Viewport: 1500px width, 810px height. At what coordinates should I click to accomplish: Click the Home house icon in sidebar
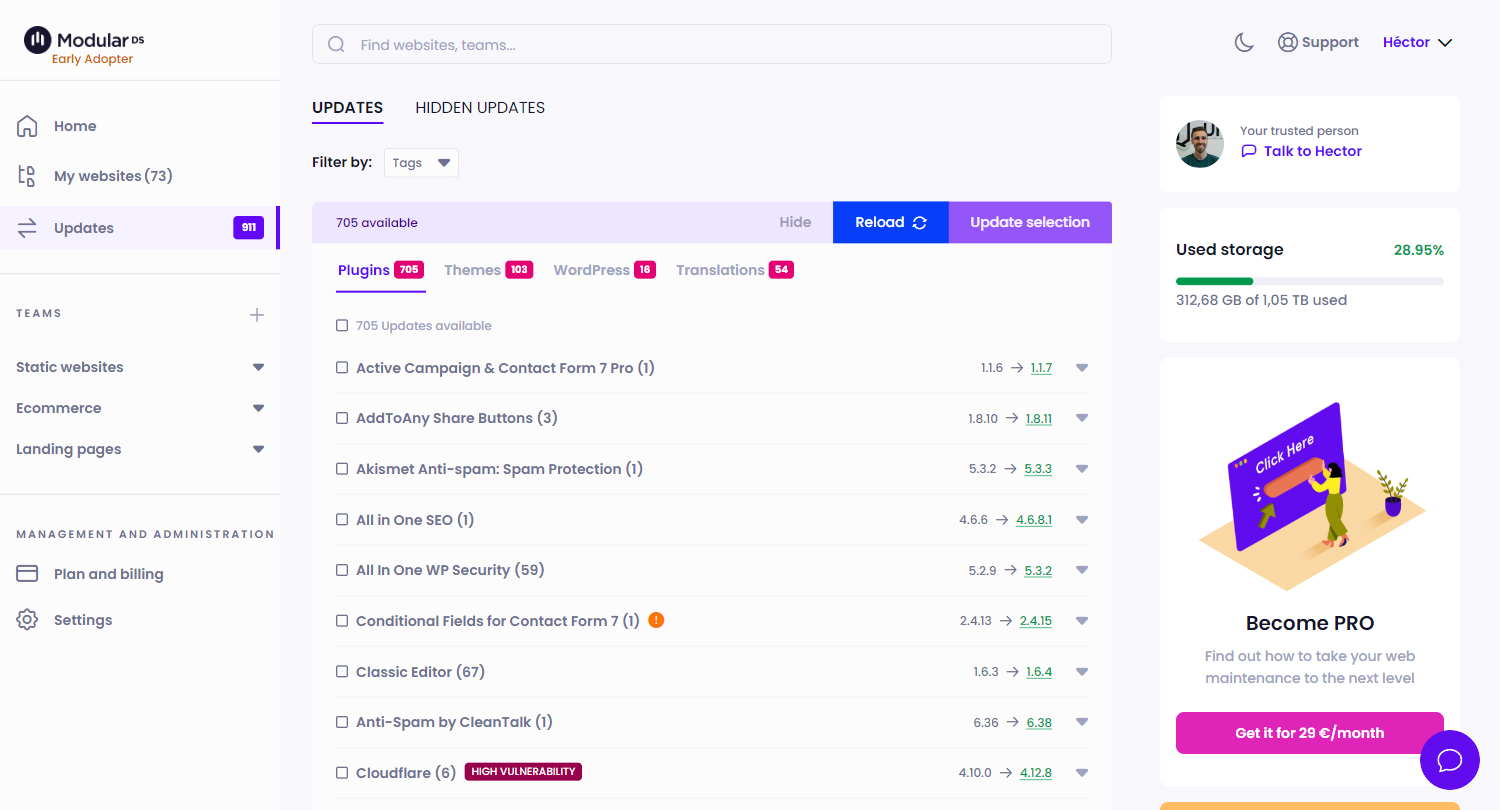28,126
